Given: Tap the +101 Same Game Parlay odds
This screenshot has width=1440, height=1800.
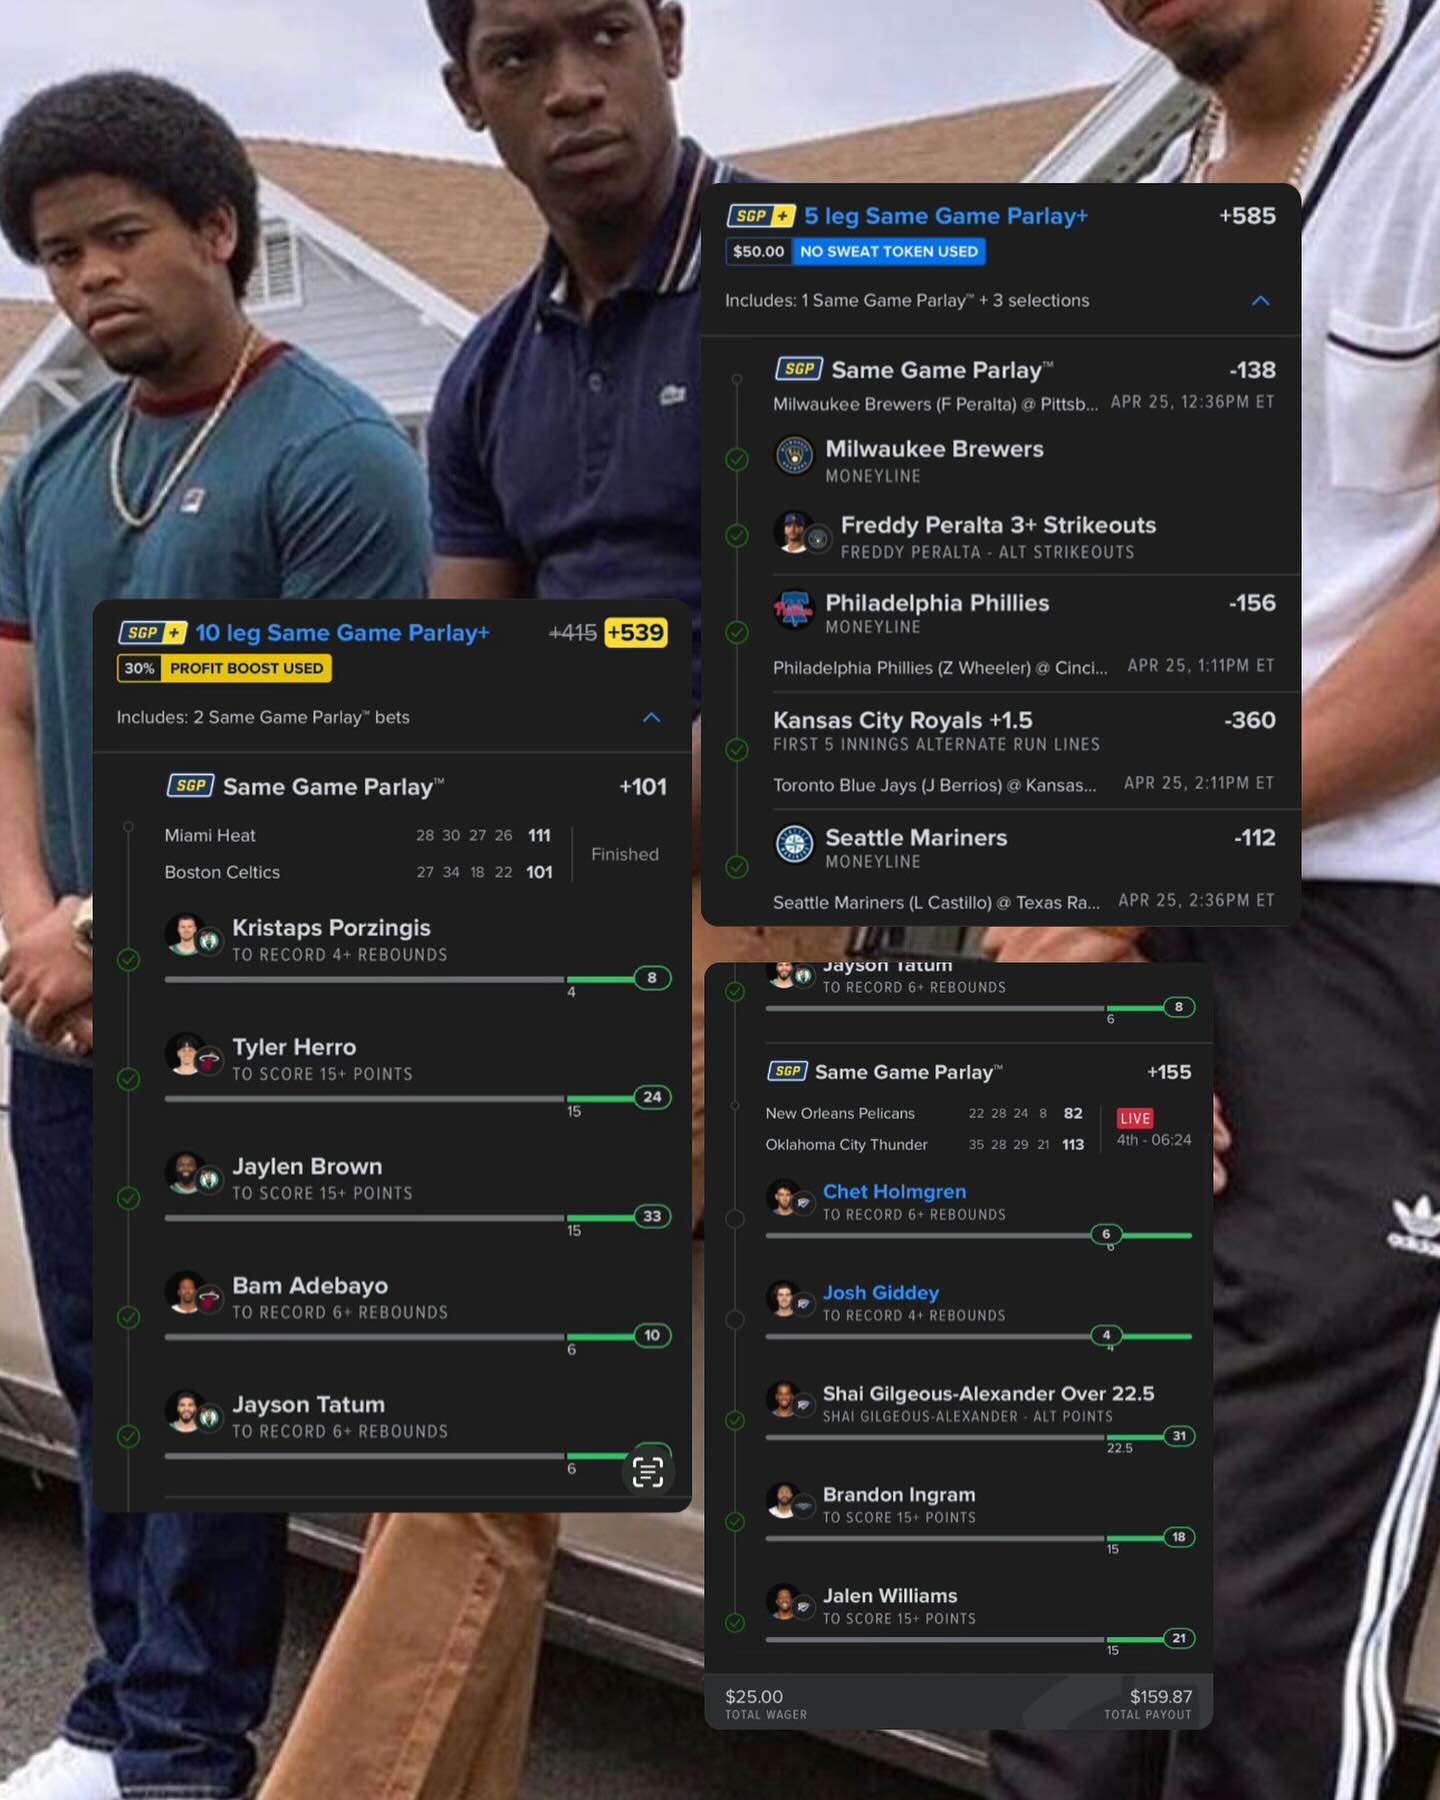Looking at the screenshot, I should [643, 787].
